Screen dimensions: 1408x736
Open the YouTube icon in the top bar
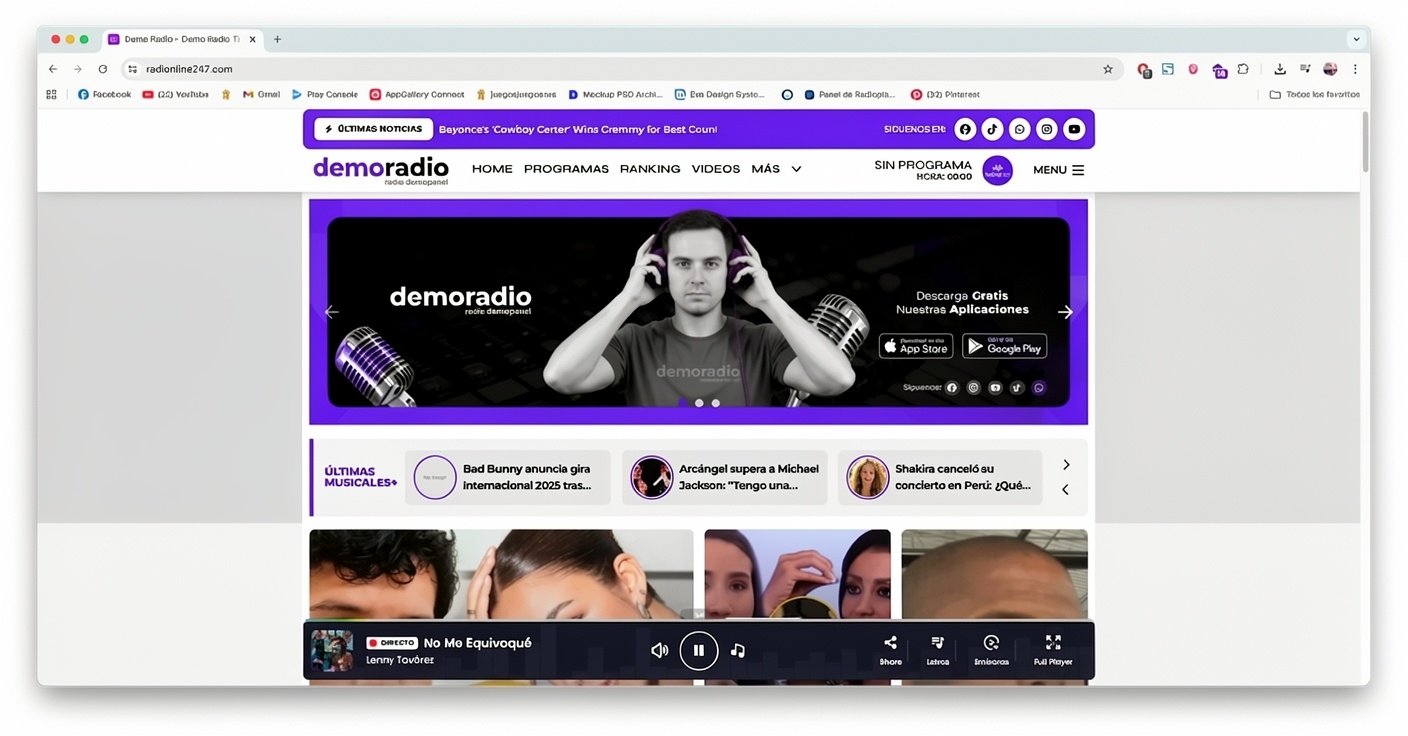tap(1074, 129)
